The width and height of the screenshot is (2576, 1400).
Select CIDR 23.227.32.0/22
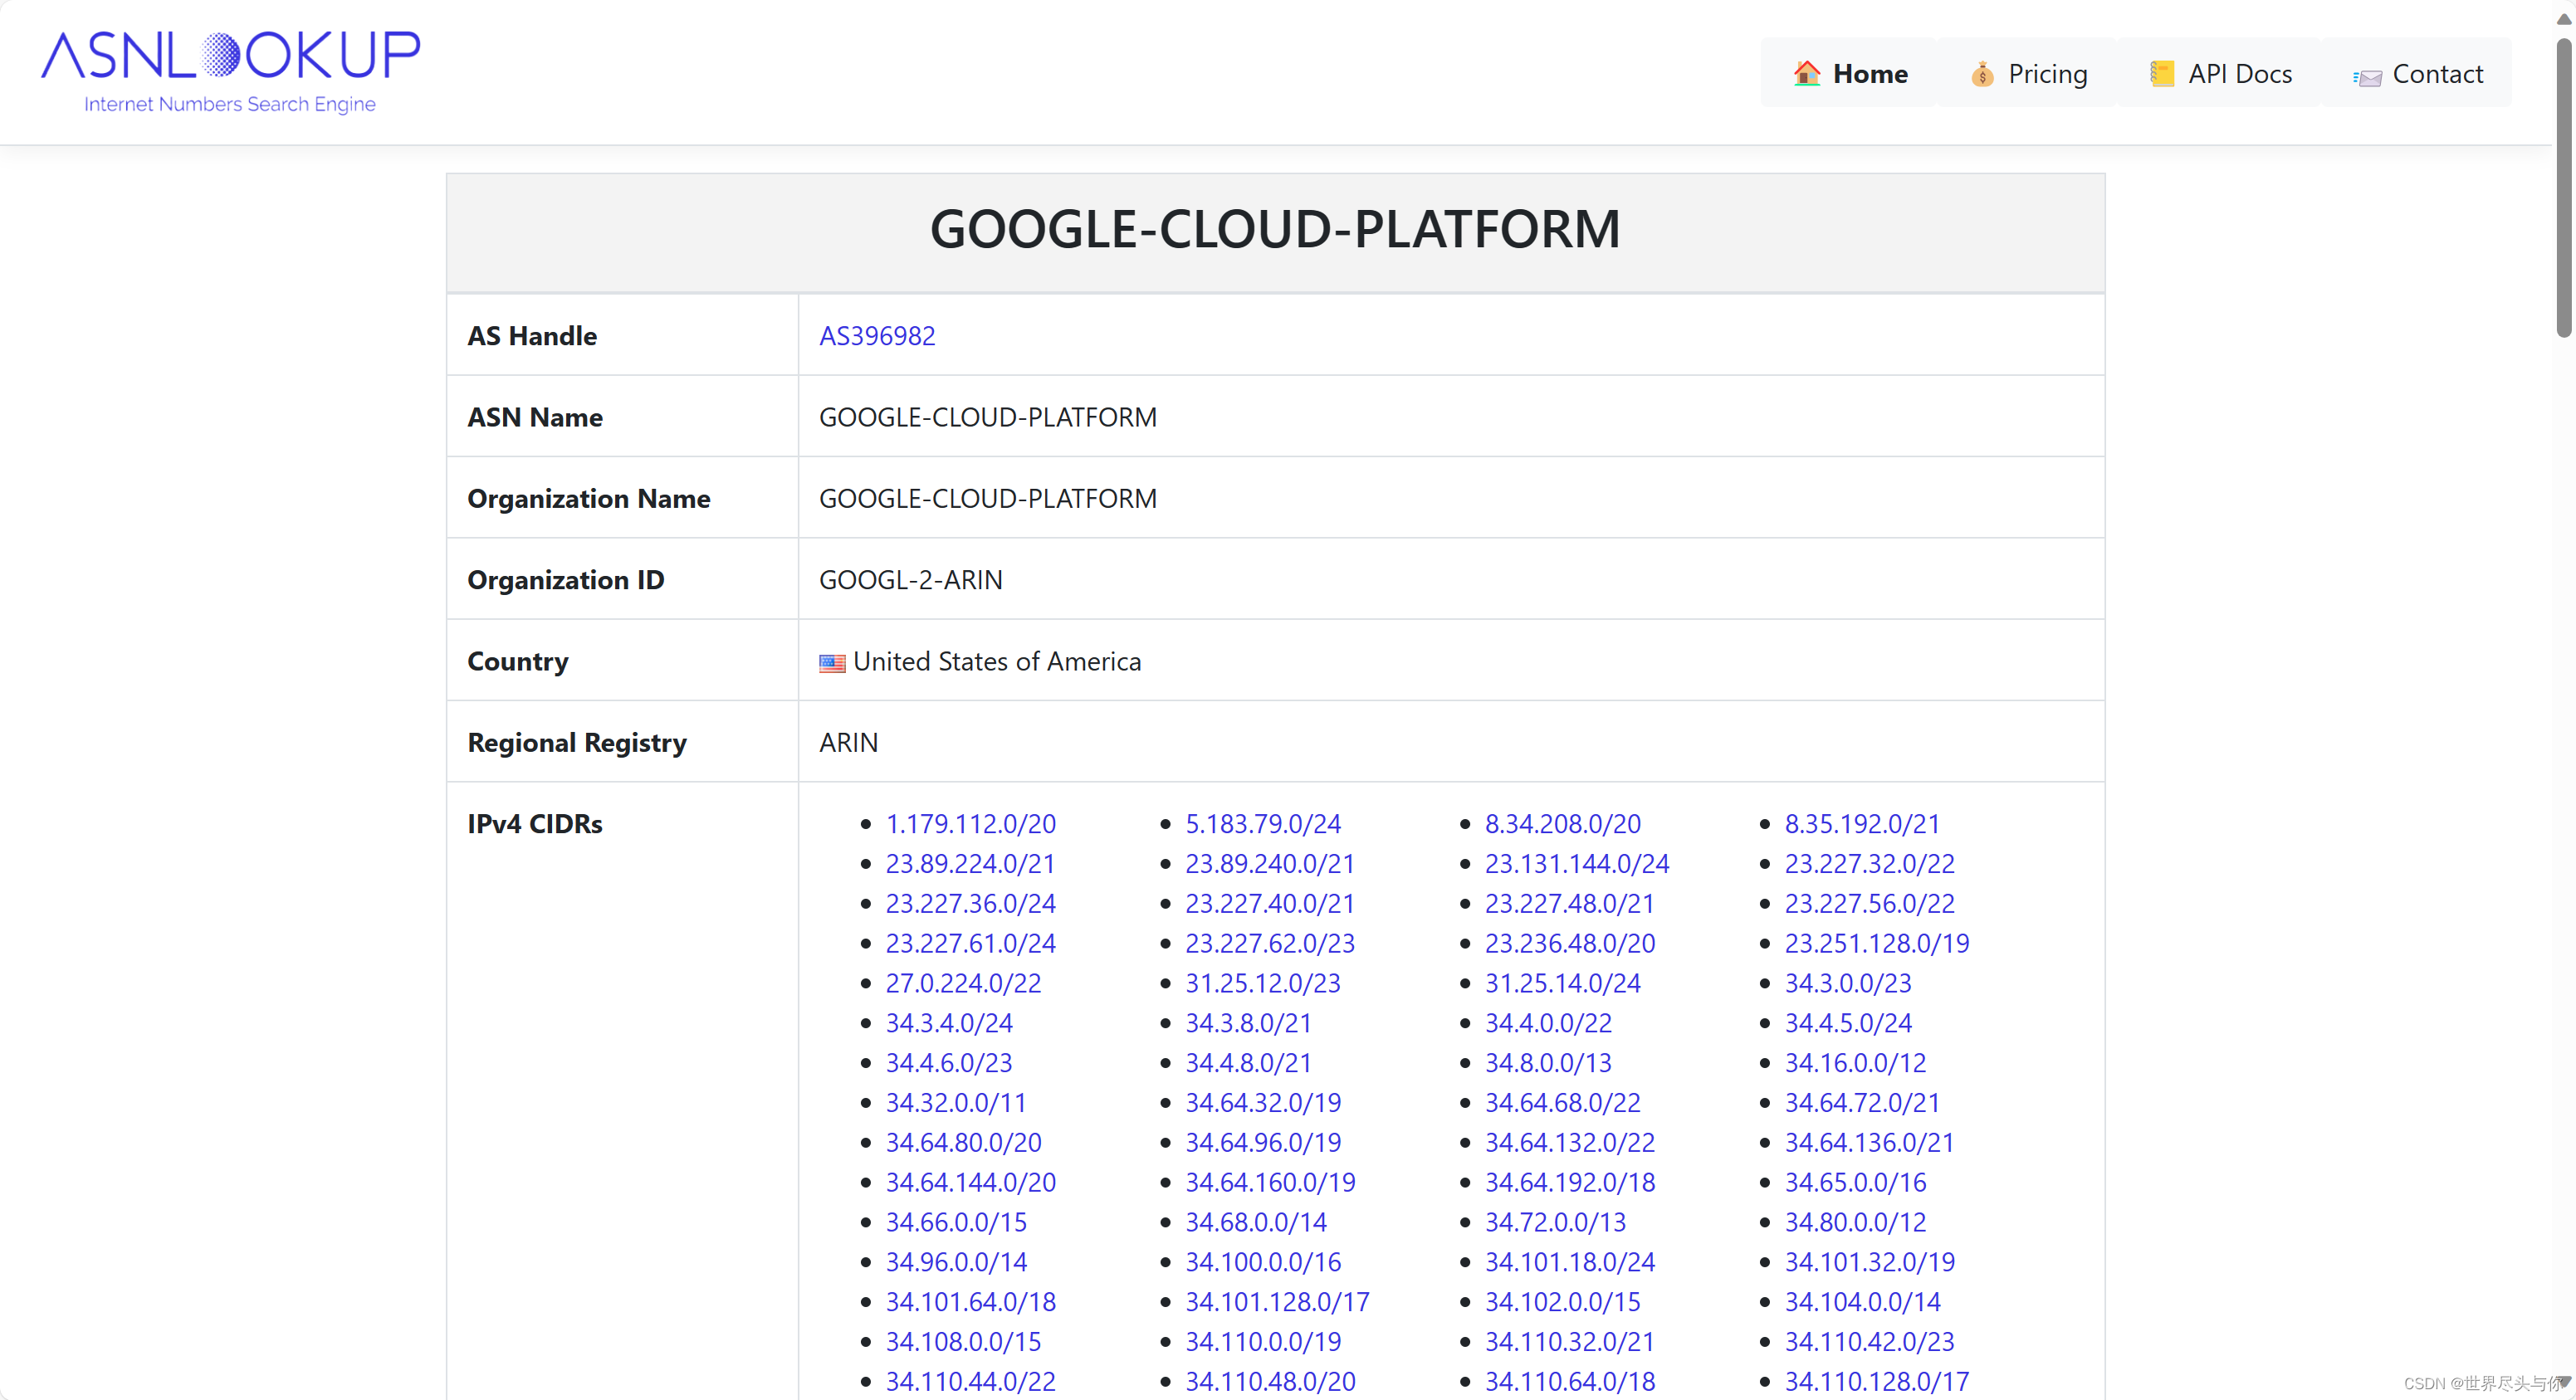pyautogui.click(x=1869, y=864)
